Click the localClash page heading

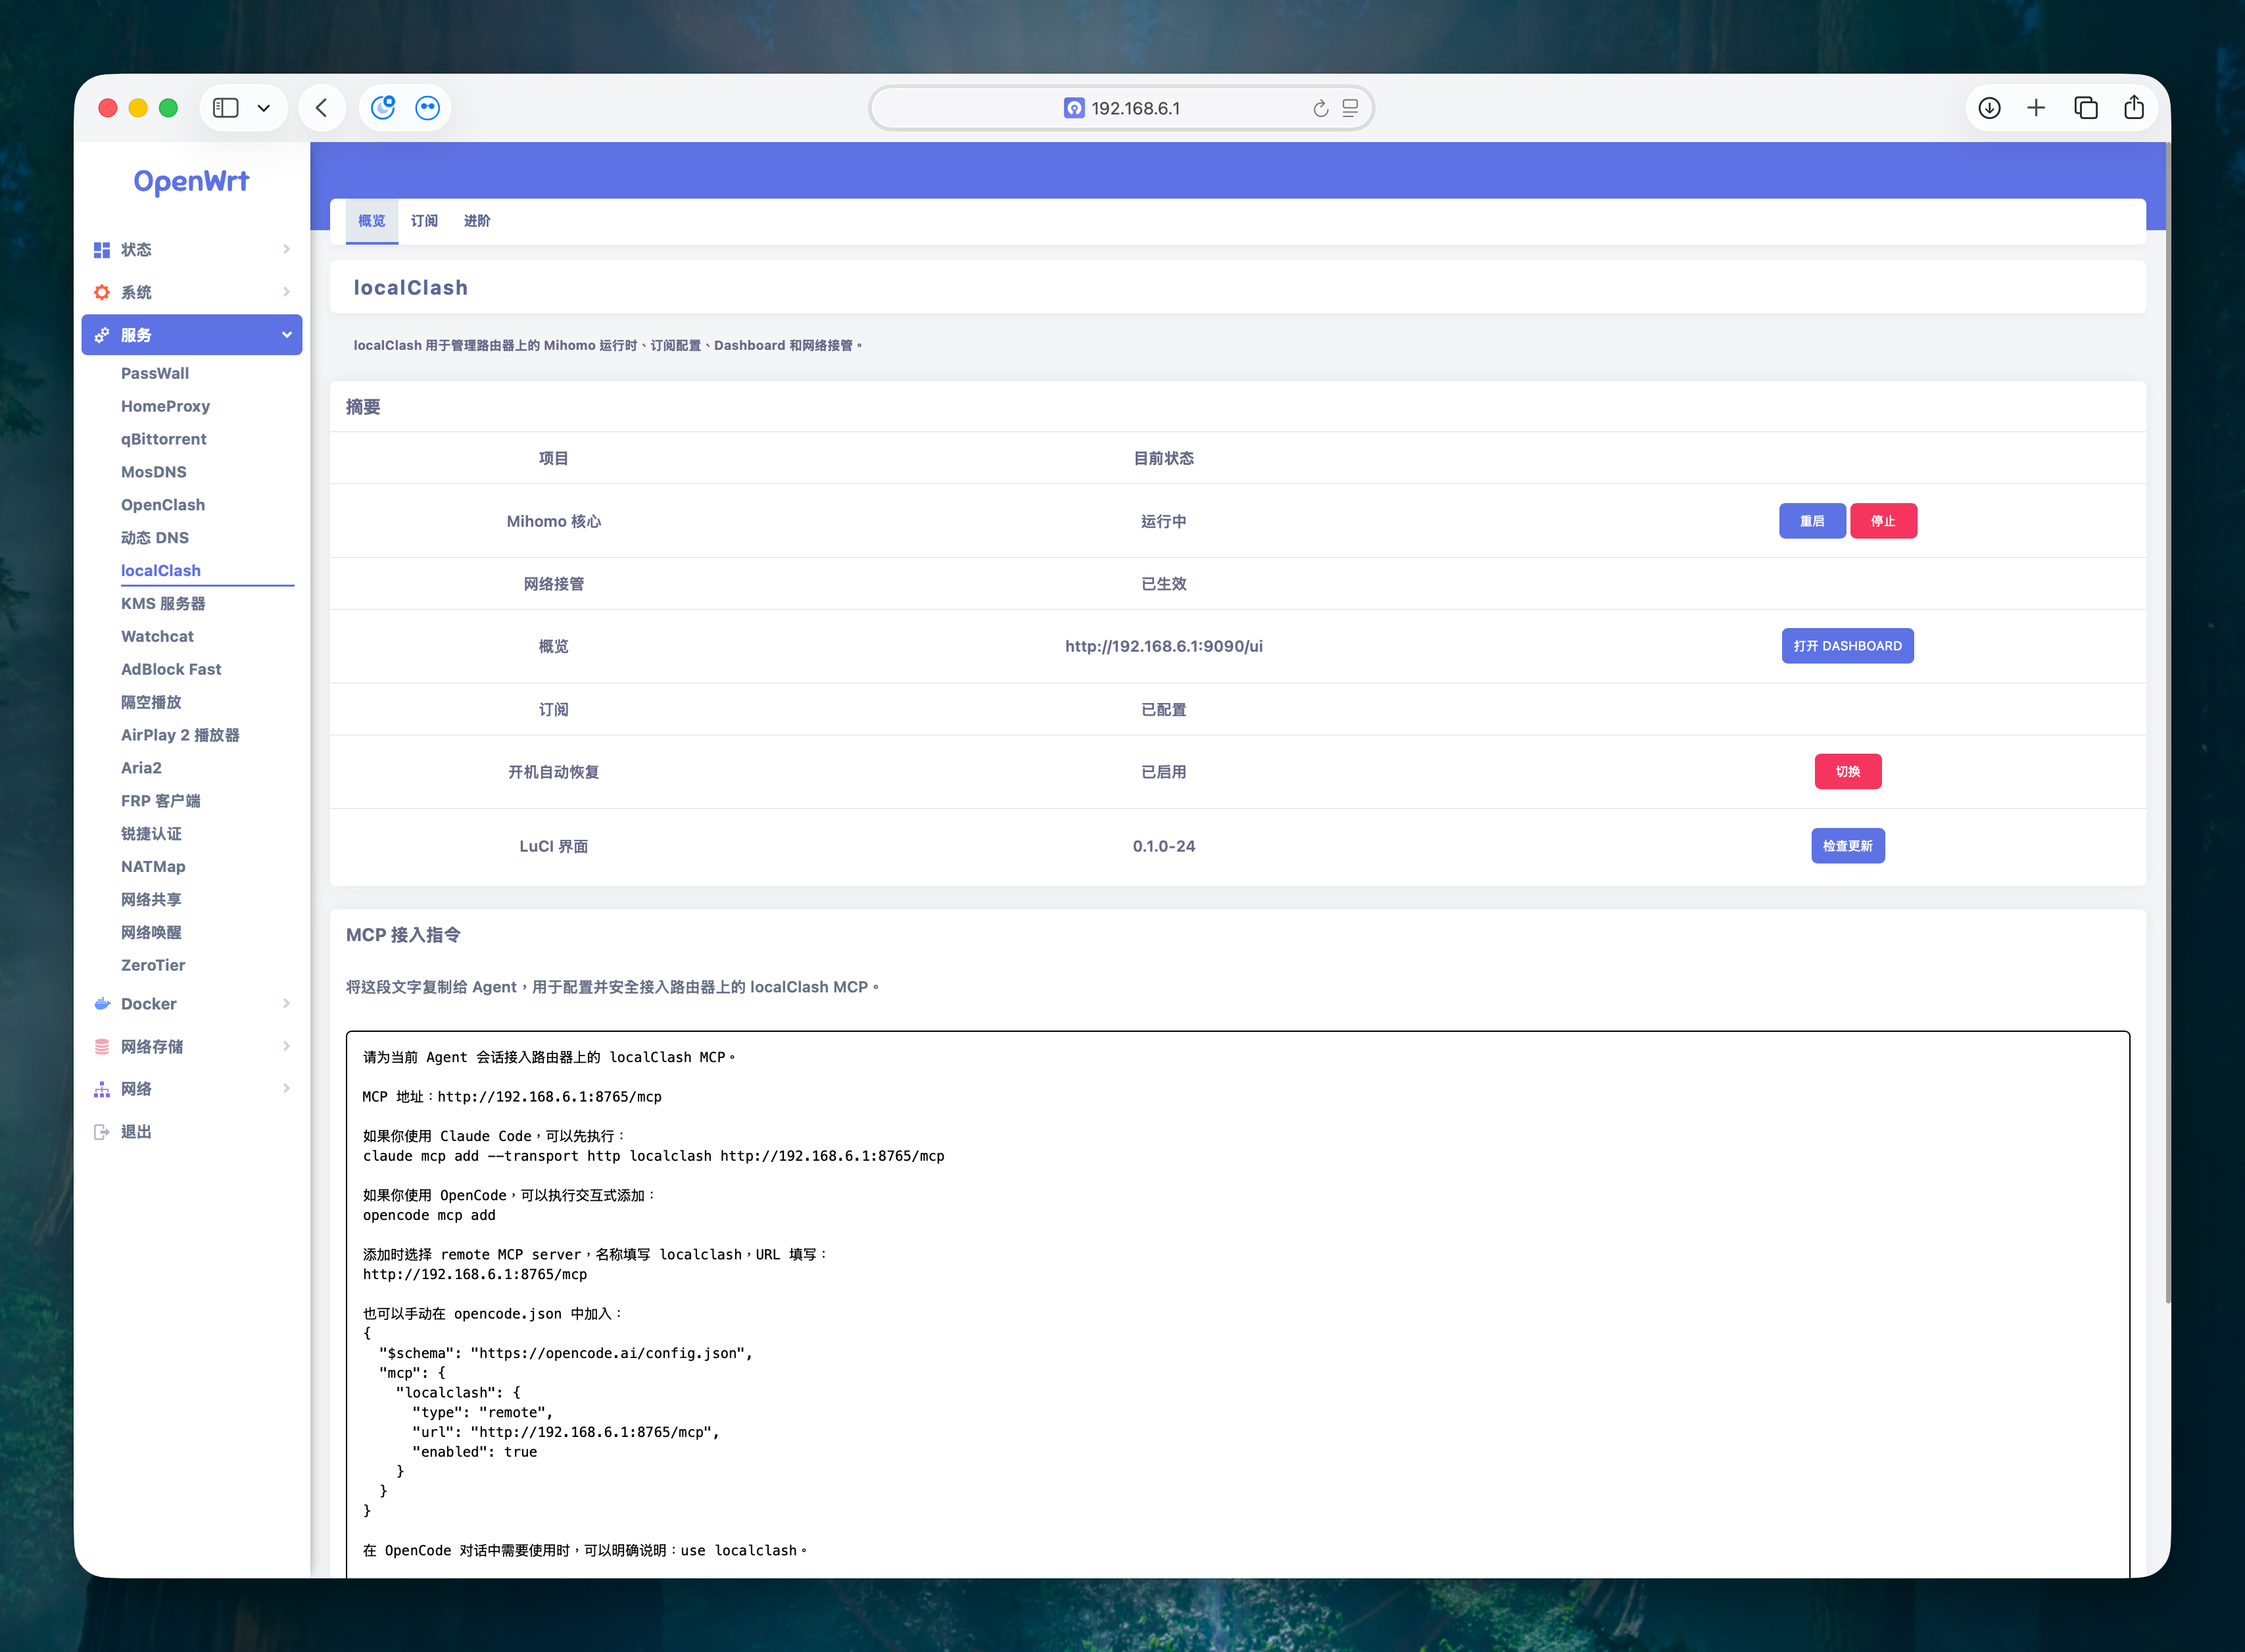410,288
